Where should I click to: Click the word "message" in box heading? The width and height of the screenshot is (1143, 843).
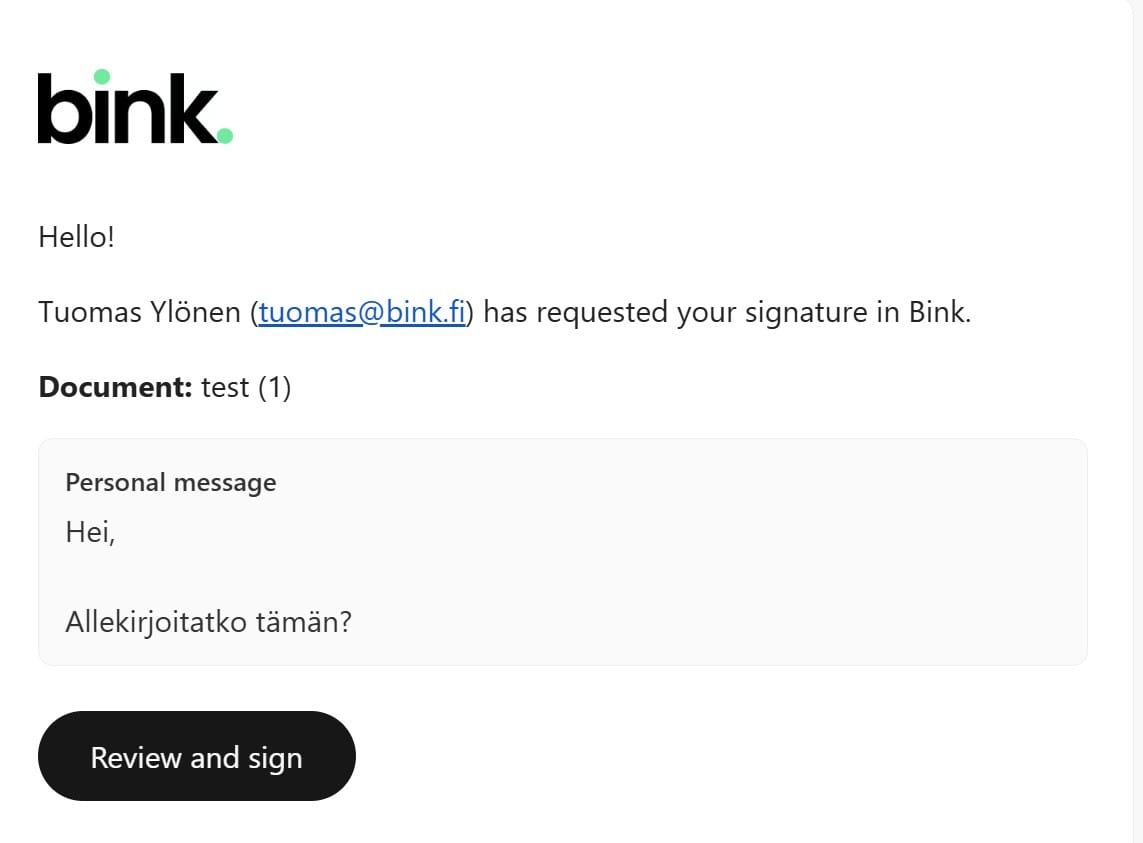224,482
